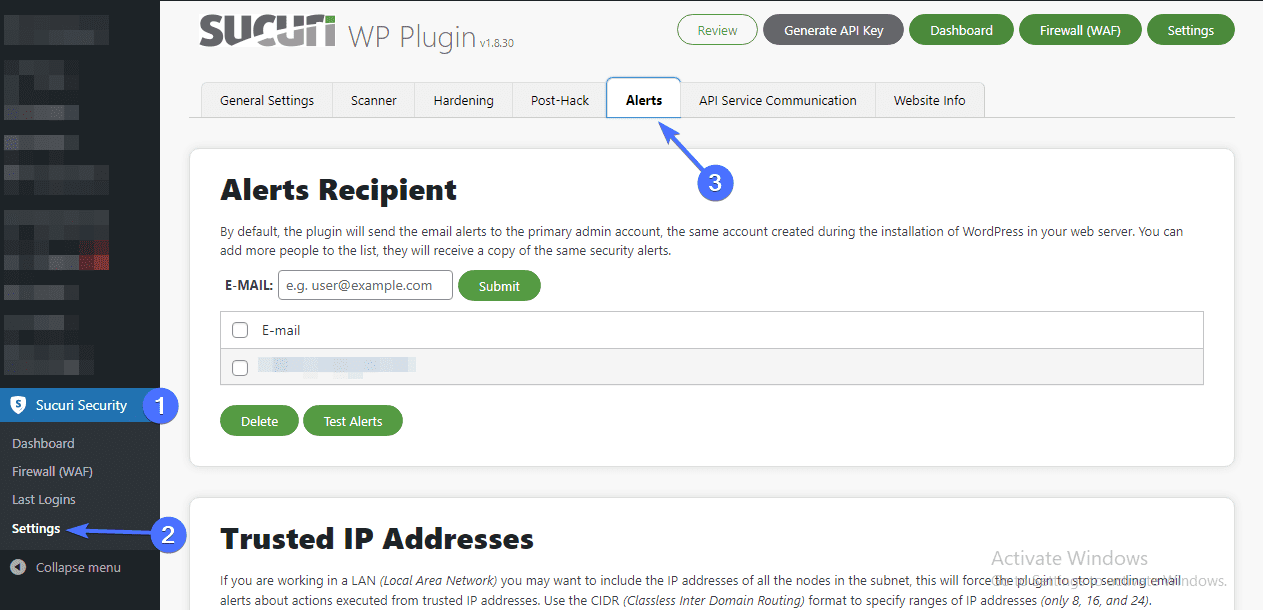The image size is (1263, 610).
Task: Click the Trusted IP Addresses heading
Action: pyautogui.click(x=377, y=539)
